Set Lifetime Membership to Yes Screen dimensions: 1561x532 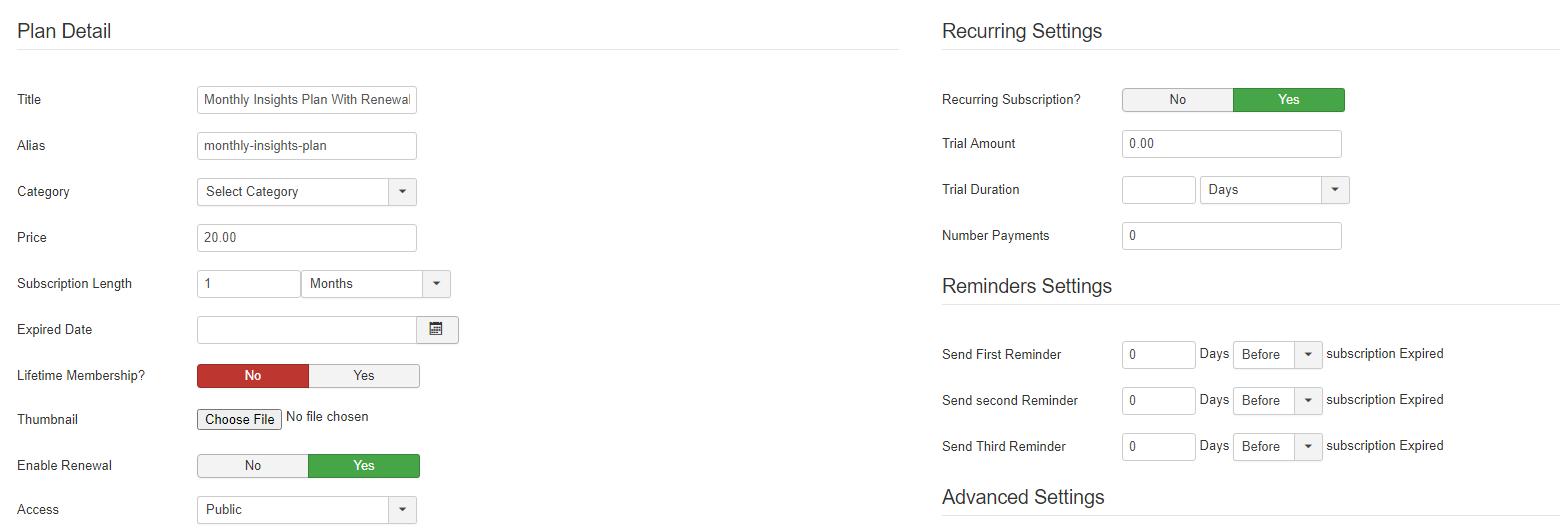pyautogui.click(x=364, y=376)
